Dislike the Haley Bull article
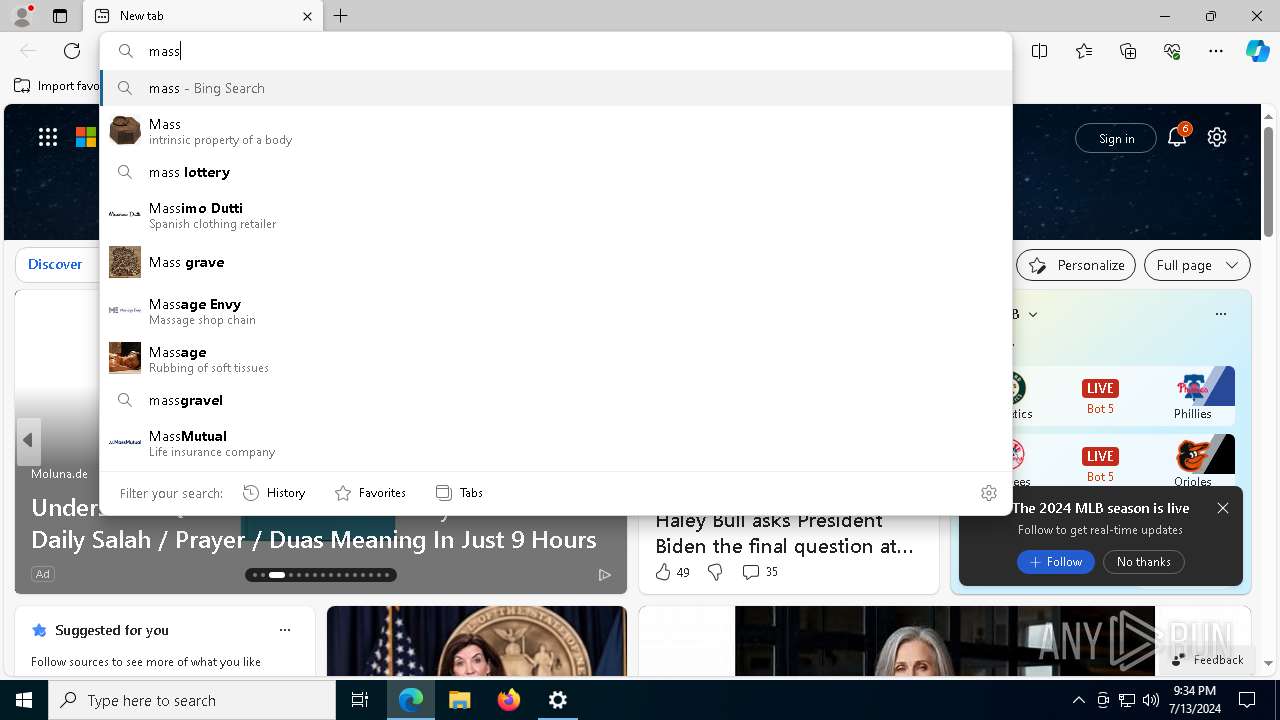This screenshot has height=720, width=1280. point(715,572)
